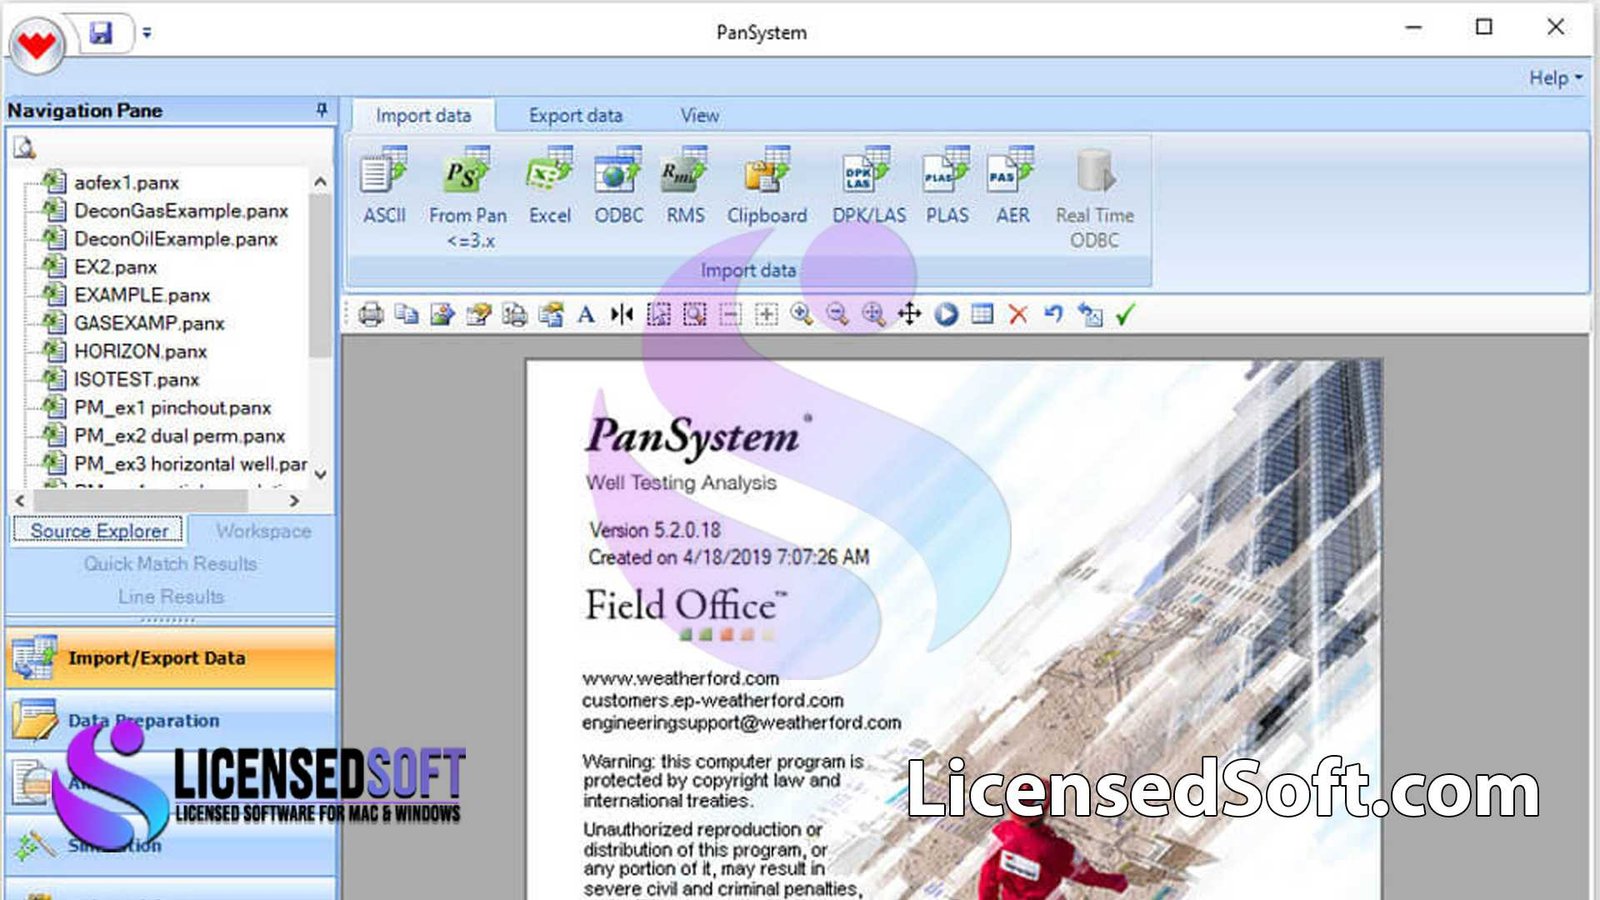The image size is (1600, 900).
Task: Click the www.weatherford.com text
Action: point(680,678)
